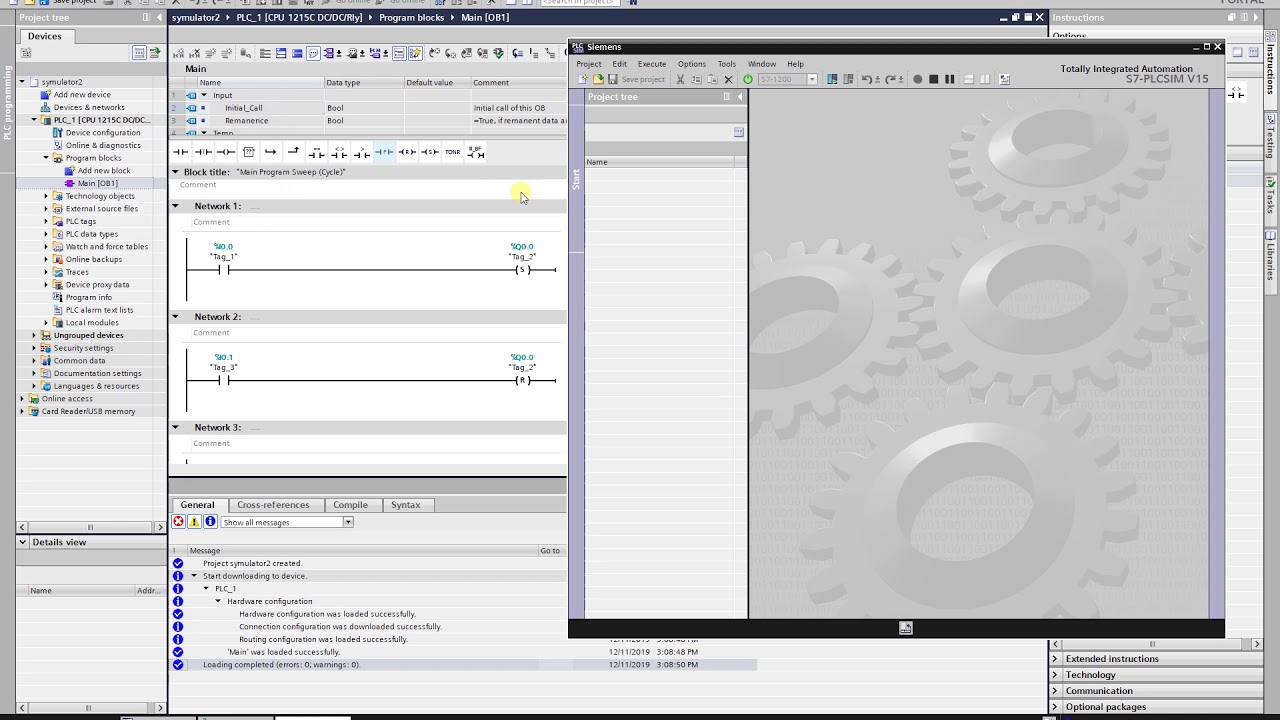Open the Window menu in PLCSIM
The width and height of the screenshot is (1280, 720).
[x=762, y=64]
